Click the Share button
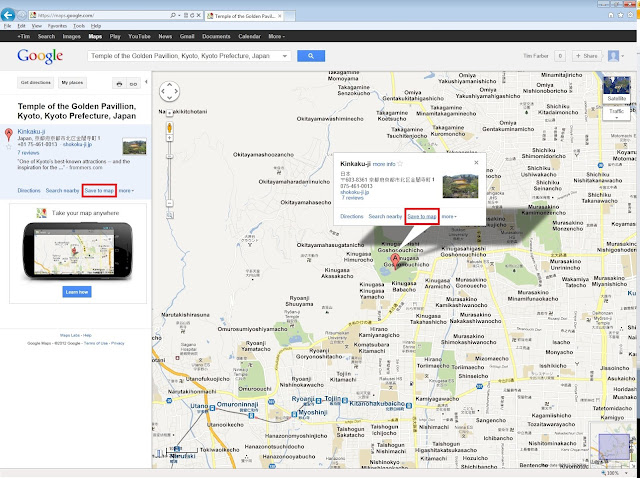 (x=587, y=56)
